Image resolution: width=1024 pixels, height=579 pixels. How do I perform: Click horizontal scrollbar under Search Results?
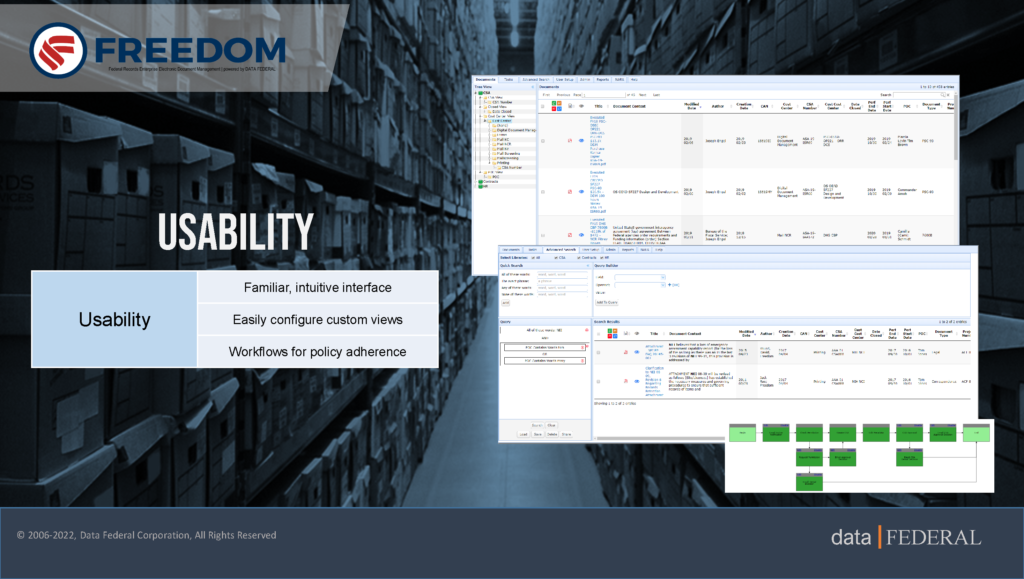point(660,439)
